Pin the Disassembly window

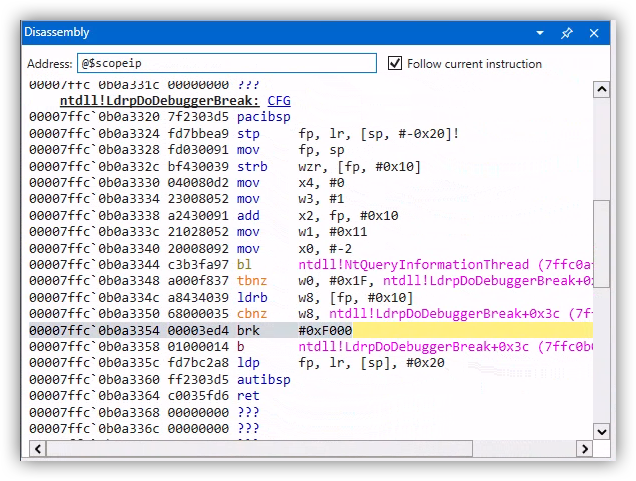tap(567, 33)
